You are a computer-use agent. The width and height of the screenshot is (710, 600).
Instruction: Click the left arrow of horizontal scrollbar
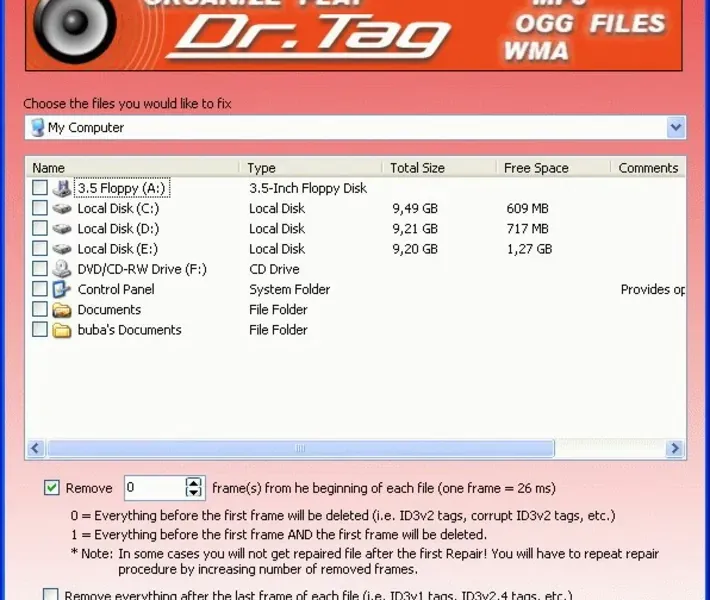[35, 448]
